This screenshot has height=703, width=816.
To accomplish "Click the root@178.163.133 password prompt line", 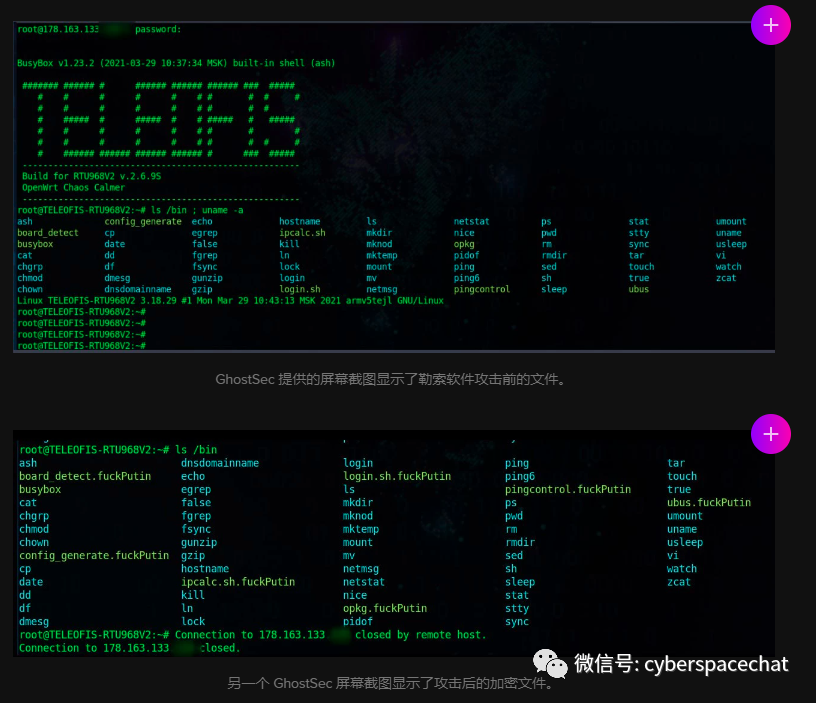I will [99, 29].
